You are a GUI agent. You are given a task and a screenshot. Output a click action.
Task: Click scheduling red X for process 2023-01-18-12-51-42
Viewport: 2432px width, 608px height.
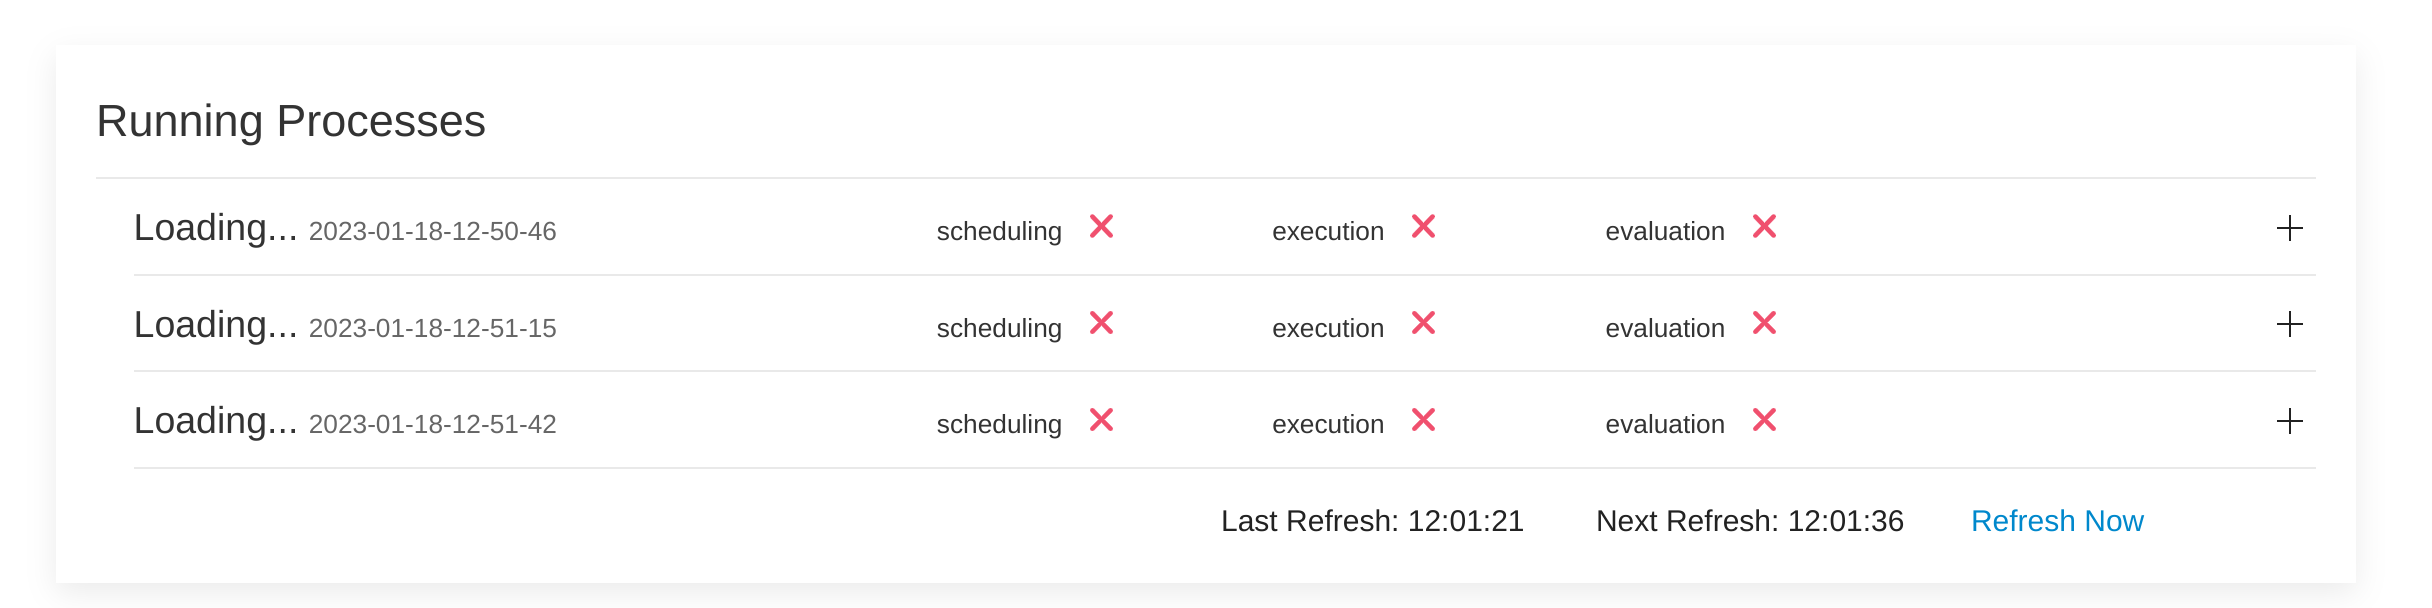click(1101, 420)
